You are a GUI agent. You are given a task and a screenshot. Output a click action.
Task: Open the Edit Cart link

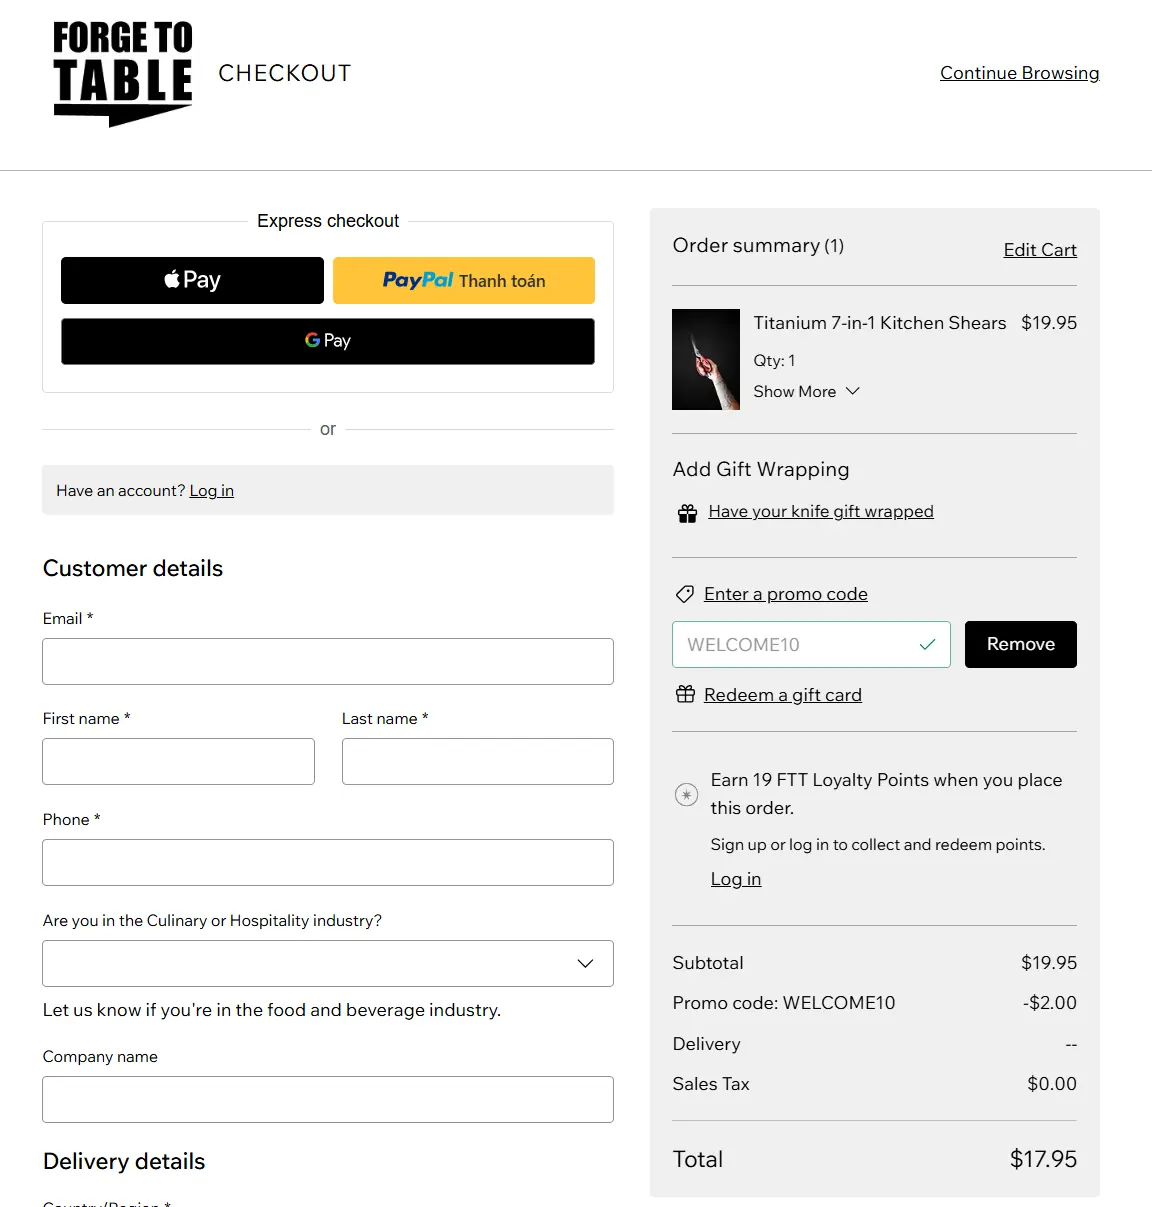(x=1039, y=250)
